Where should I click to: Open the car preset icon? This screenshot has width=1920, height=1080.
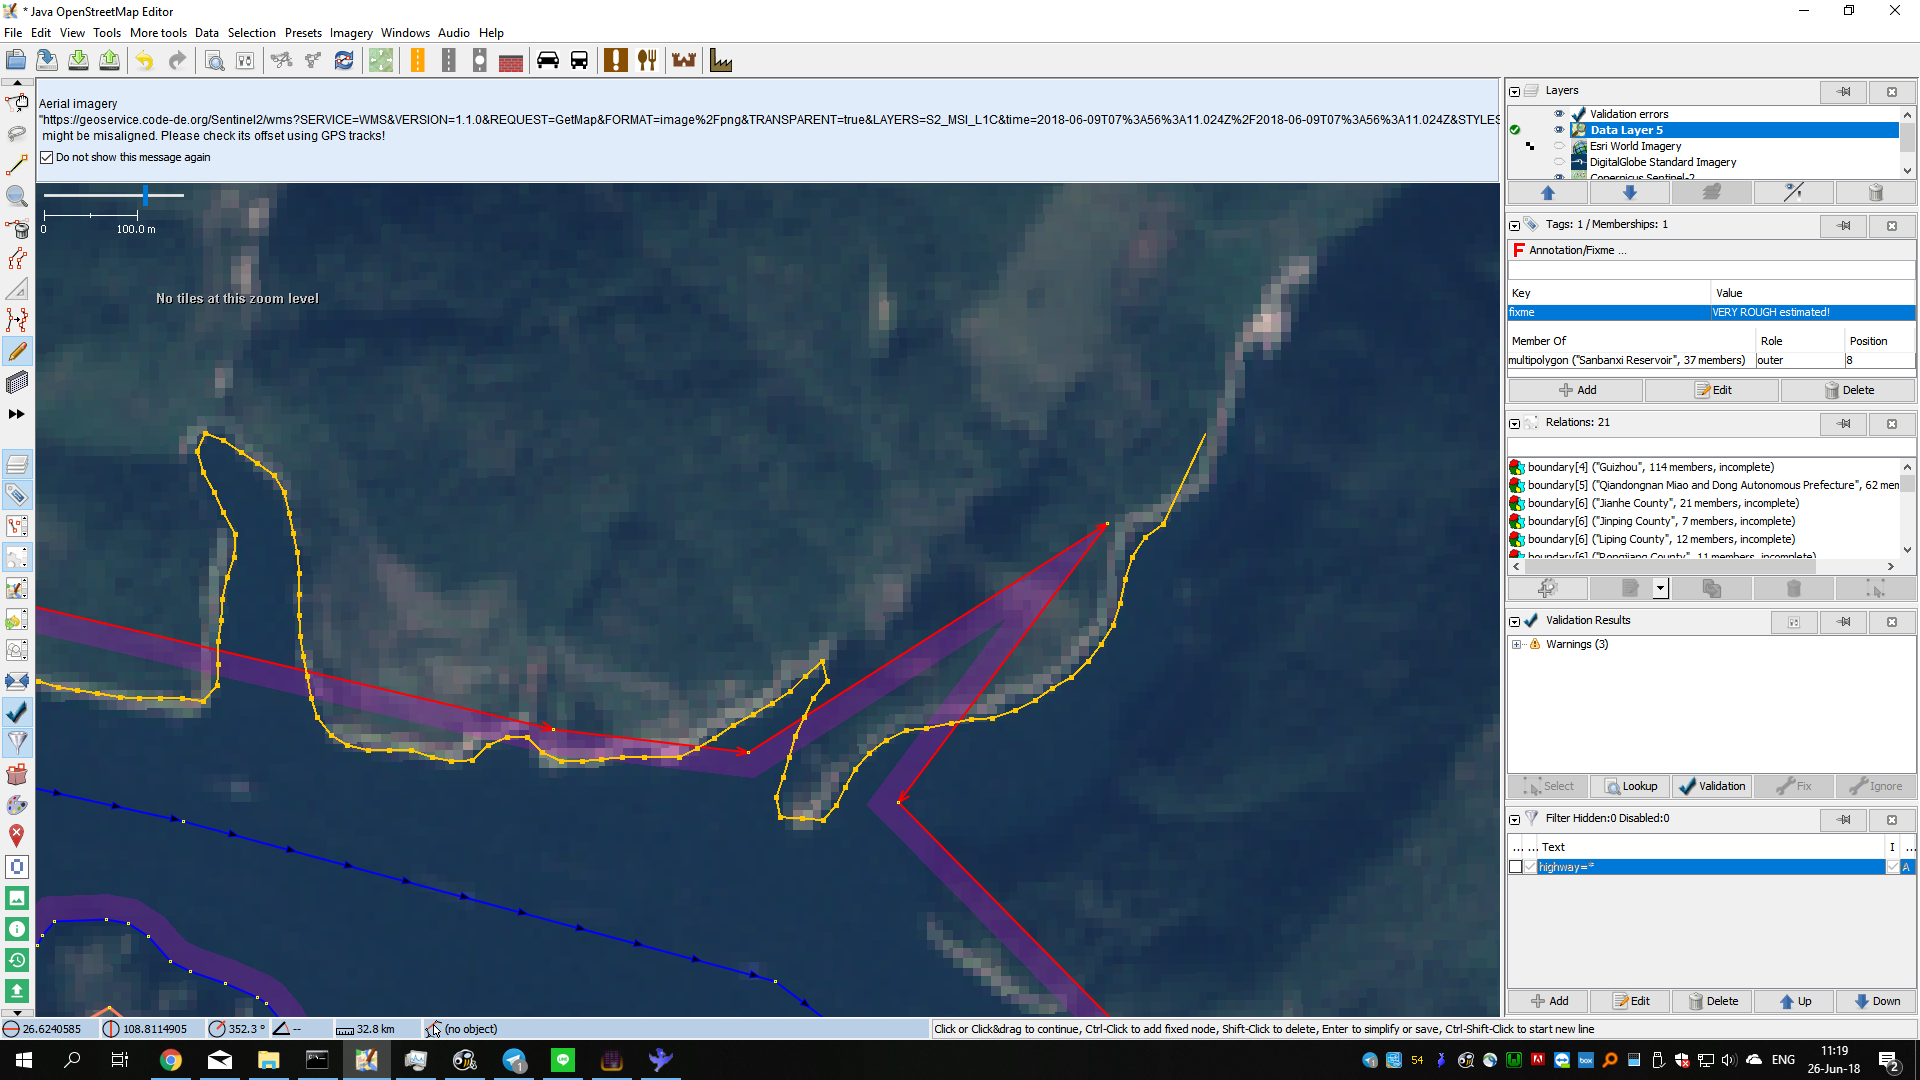[x=548, y=61]
